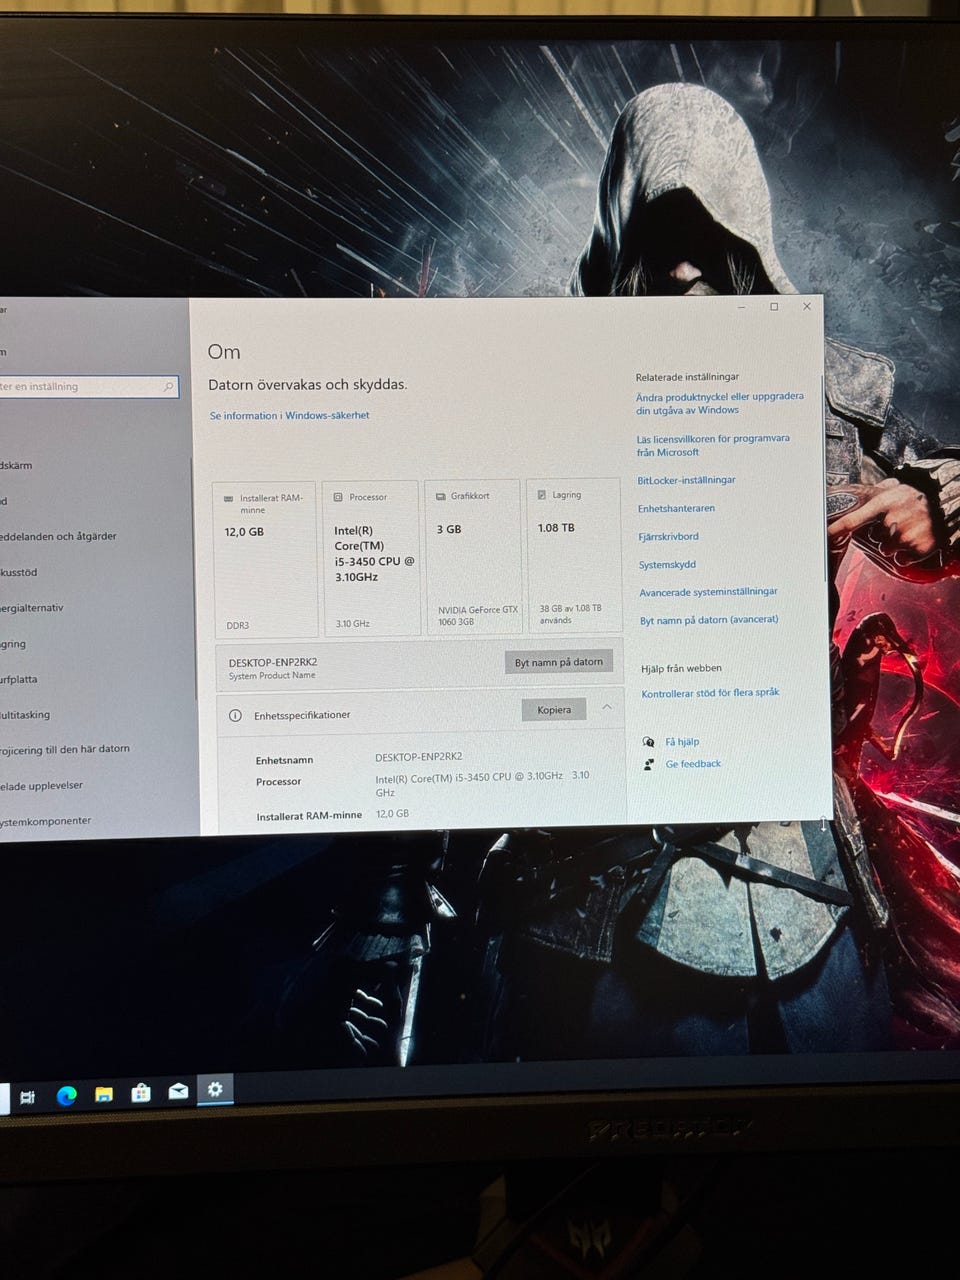This screenshot has height=1280, width=960.
Task: Click the Processor card
Action: 371,558
